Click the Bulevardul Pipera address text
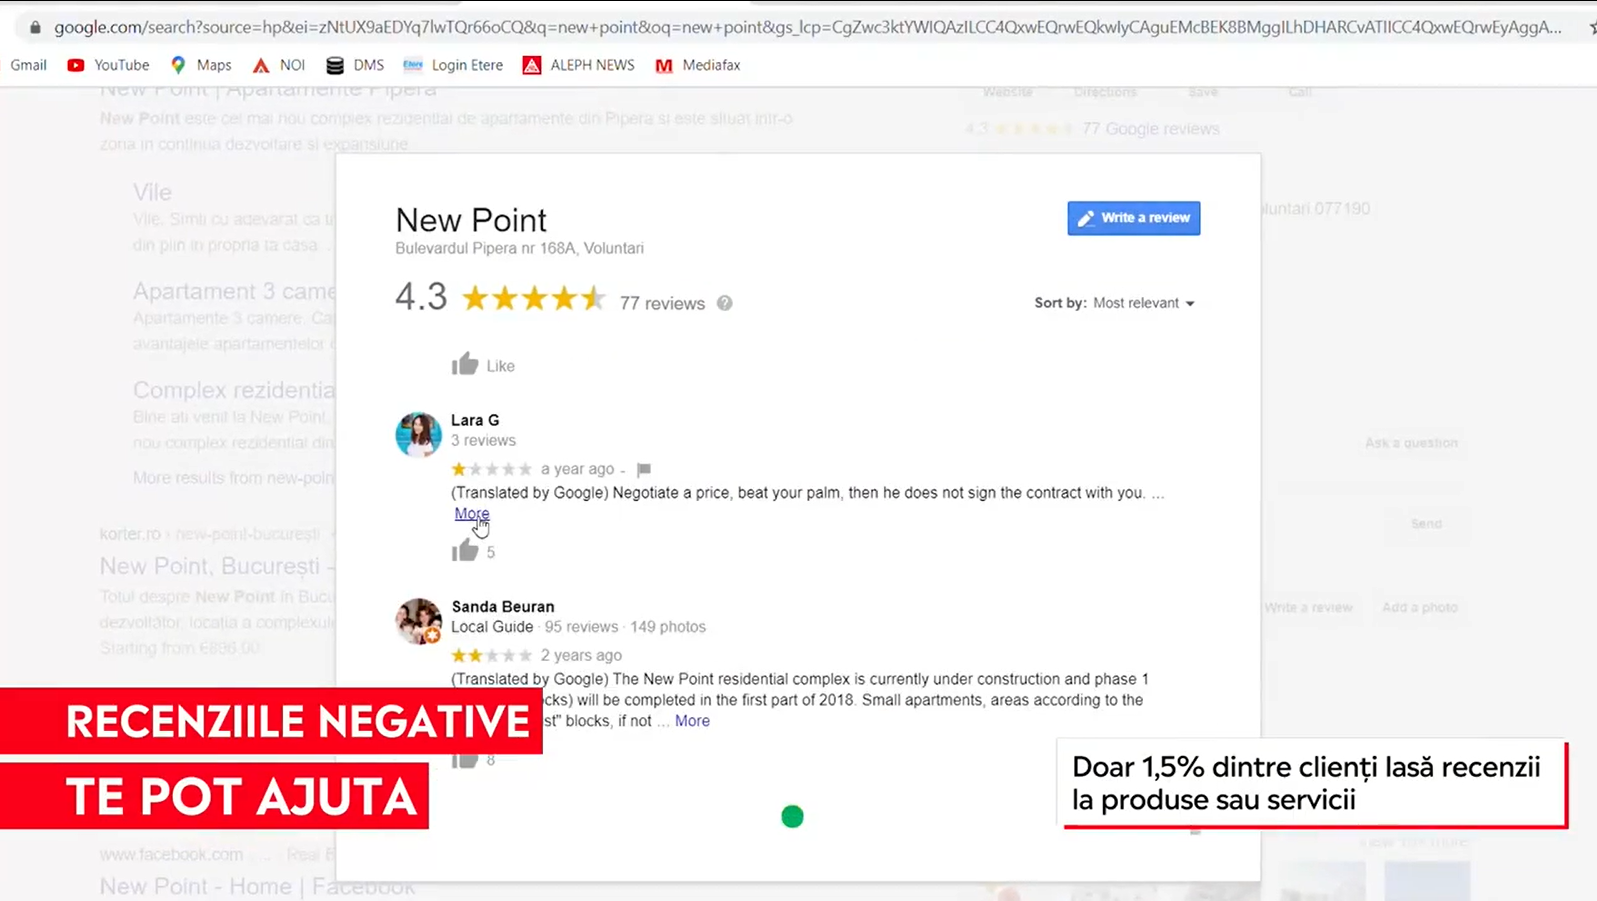 [520, 248]
